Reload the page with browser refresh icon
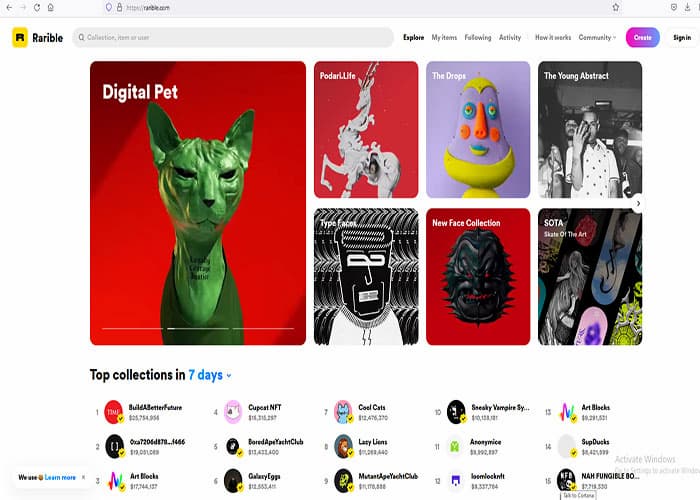Image resolution: width=700 pixels, height=500 pixels. 37,7
